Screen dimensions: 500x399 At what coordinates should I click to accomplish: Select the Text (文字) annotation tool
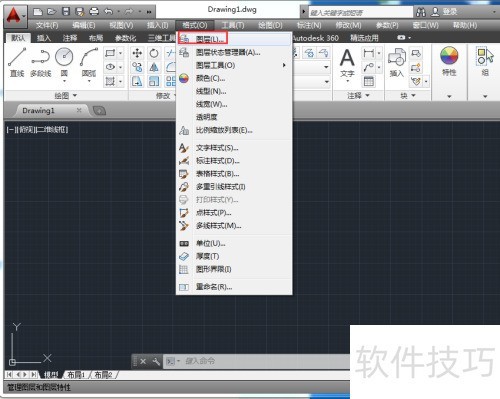[347, 63]
